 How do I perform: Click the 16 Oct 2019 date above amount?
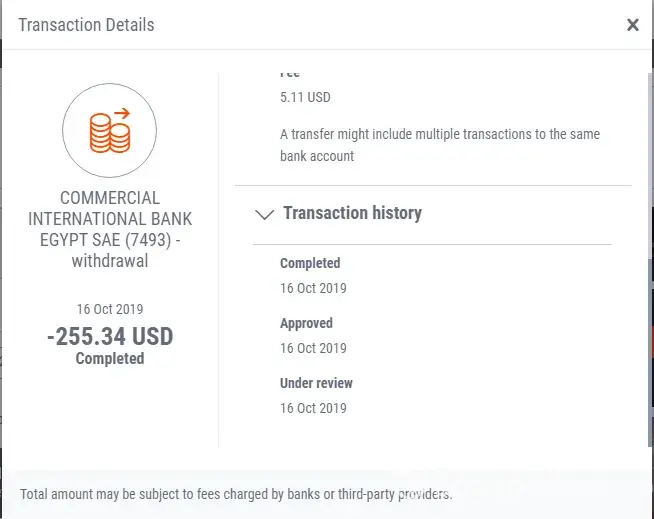click(x=110, y=309)
